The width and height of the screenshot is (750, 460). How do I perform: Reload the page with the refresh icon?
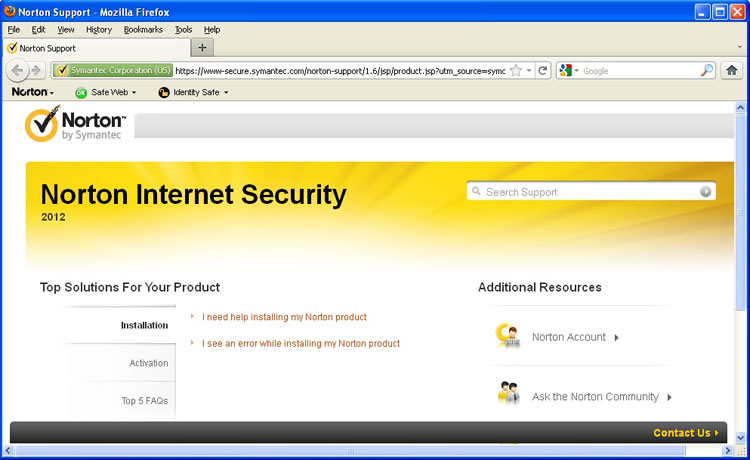pyautogui.click(x=542, y=71)
